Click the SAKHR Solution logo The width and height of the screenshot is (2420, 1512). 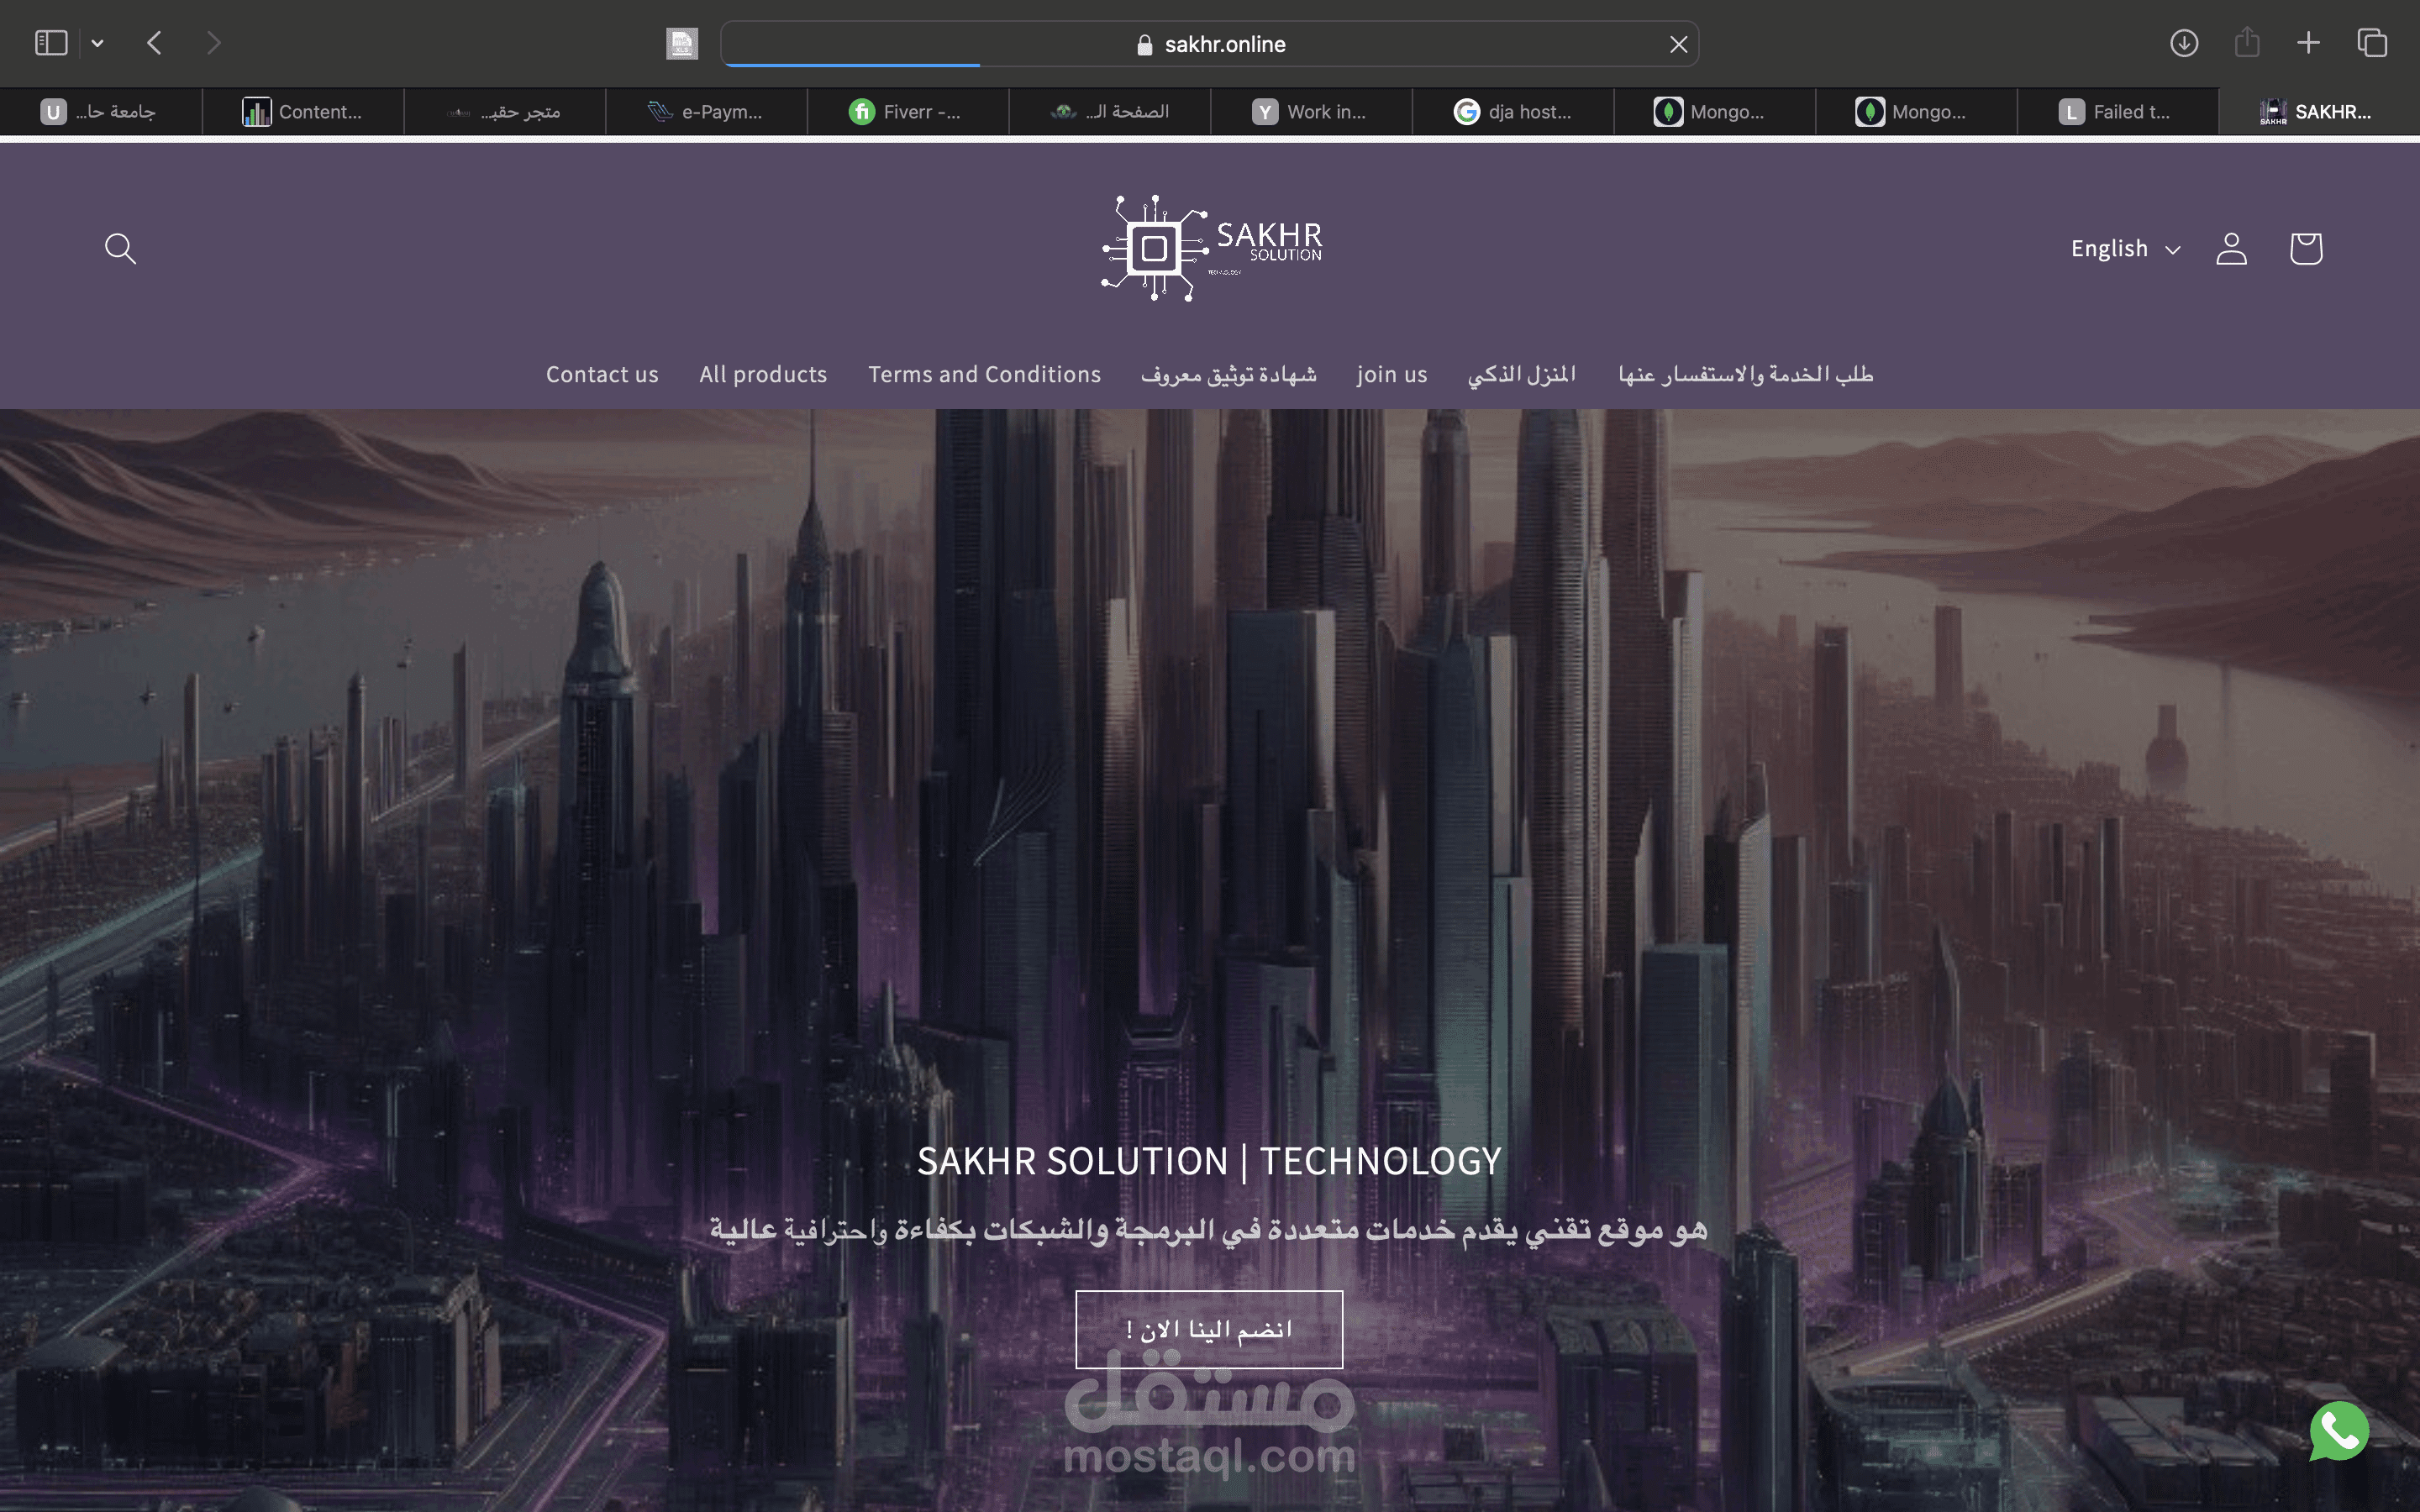pos(1211,248)
